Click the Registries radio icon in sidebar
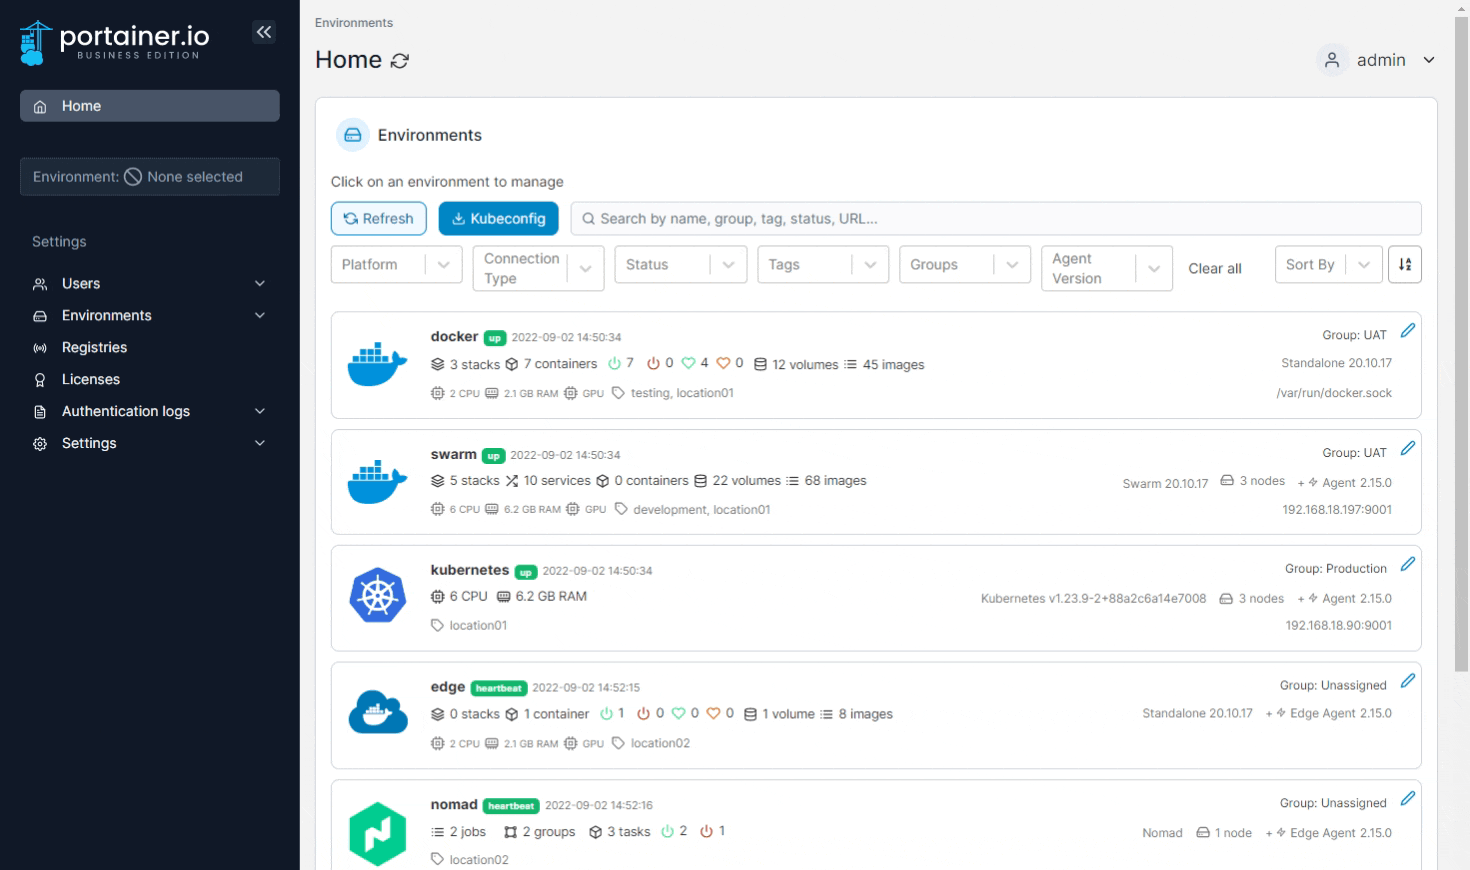 tap(40, 348)
